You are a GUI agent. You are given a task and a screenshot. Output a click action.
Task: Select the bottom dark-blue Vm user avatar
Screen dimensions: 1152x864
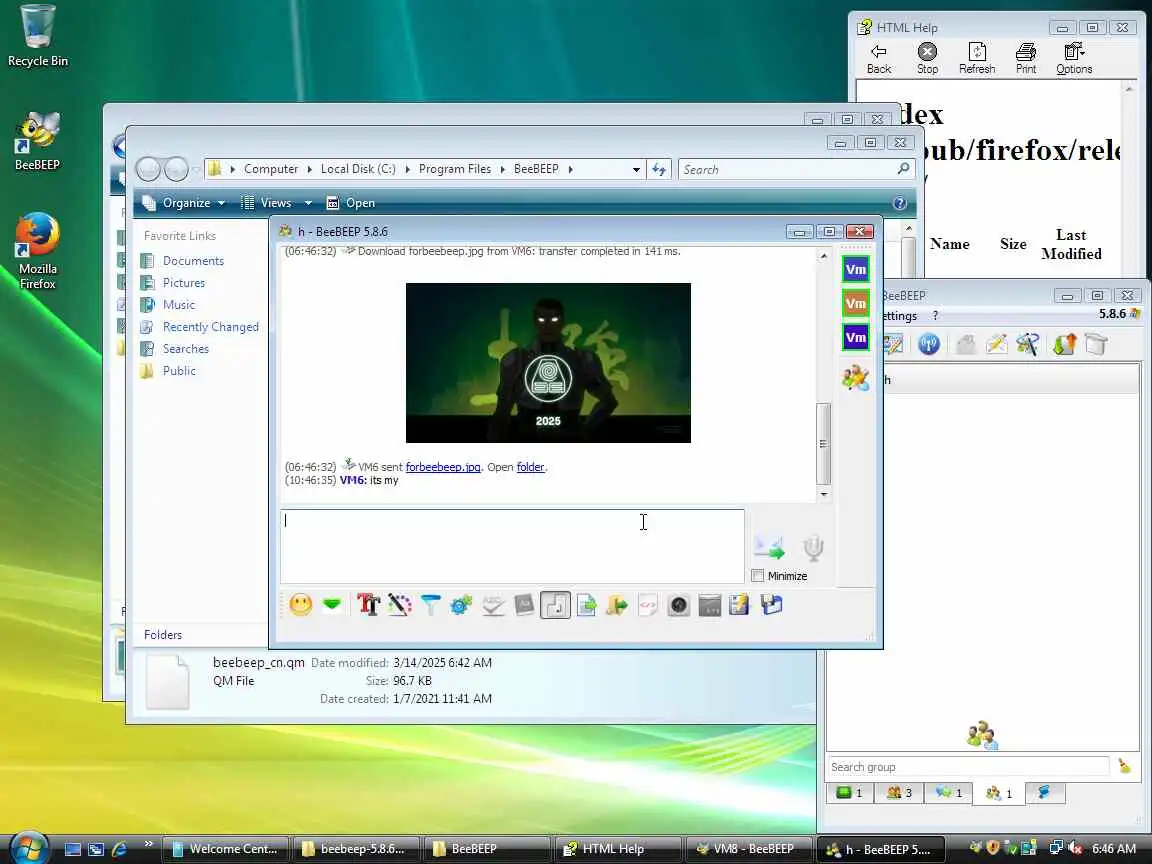pos(856,337)
